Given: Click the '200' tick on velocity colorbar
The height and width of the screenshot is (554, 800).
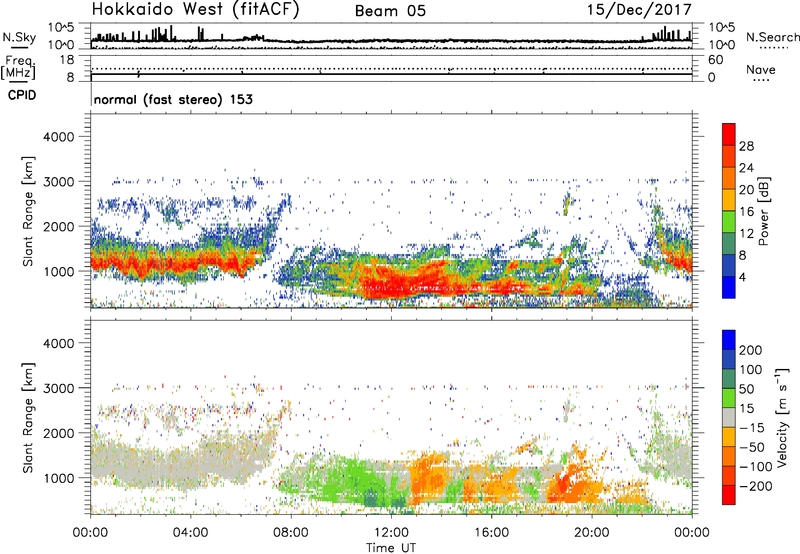Looking at the screenshot, I should click(751, 350).
